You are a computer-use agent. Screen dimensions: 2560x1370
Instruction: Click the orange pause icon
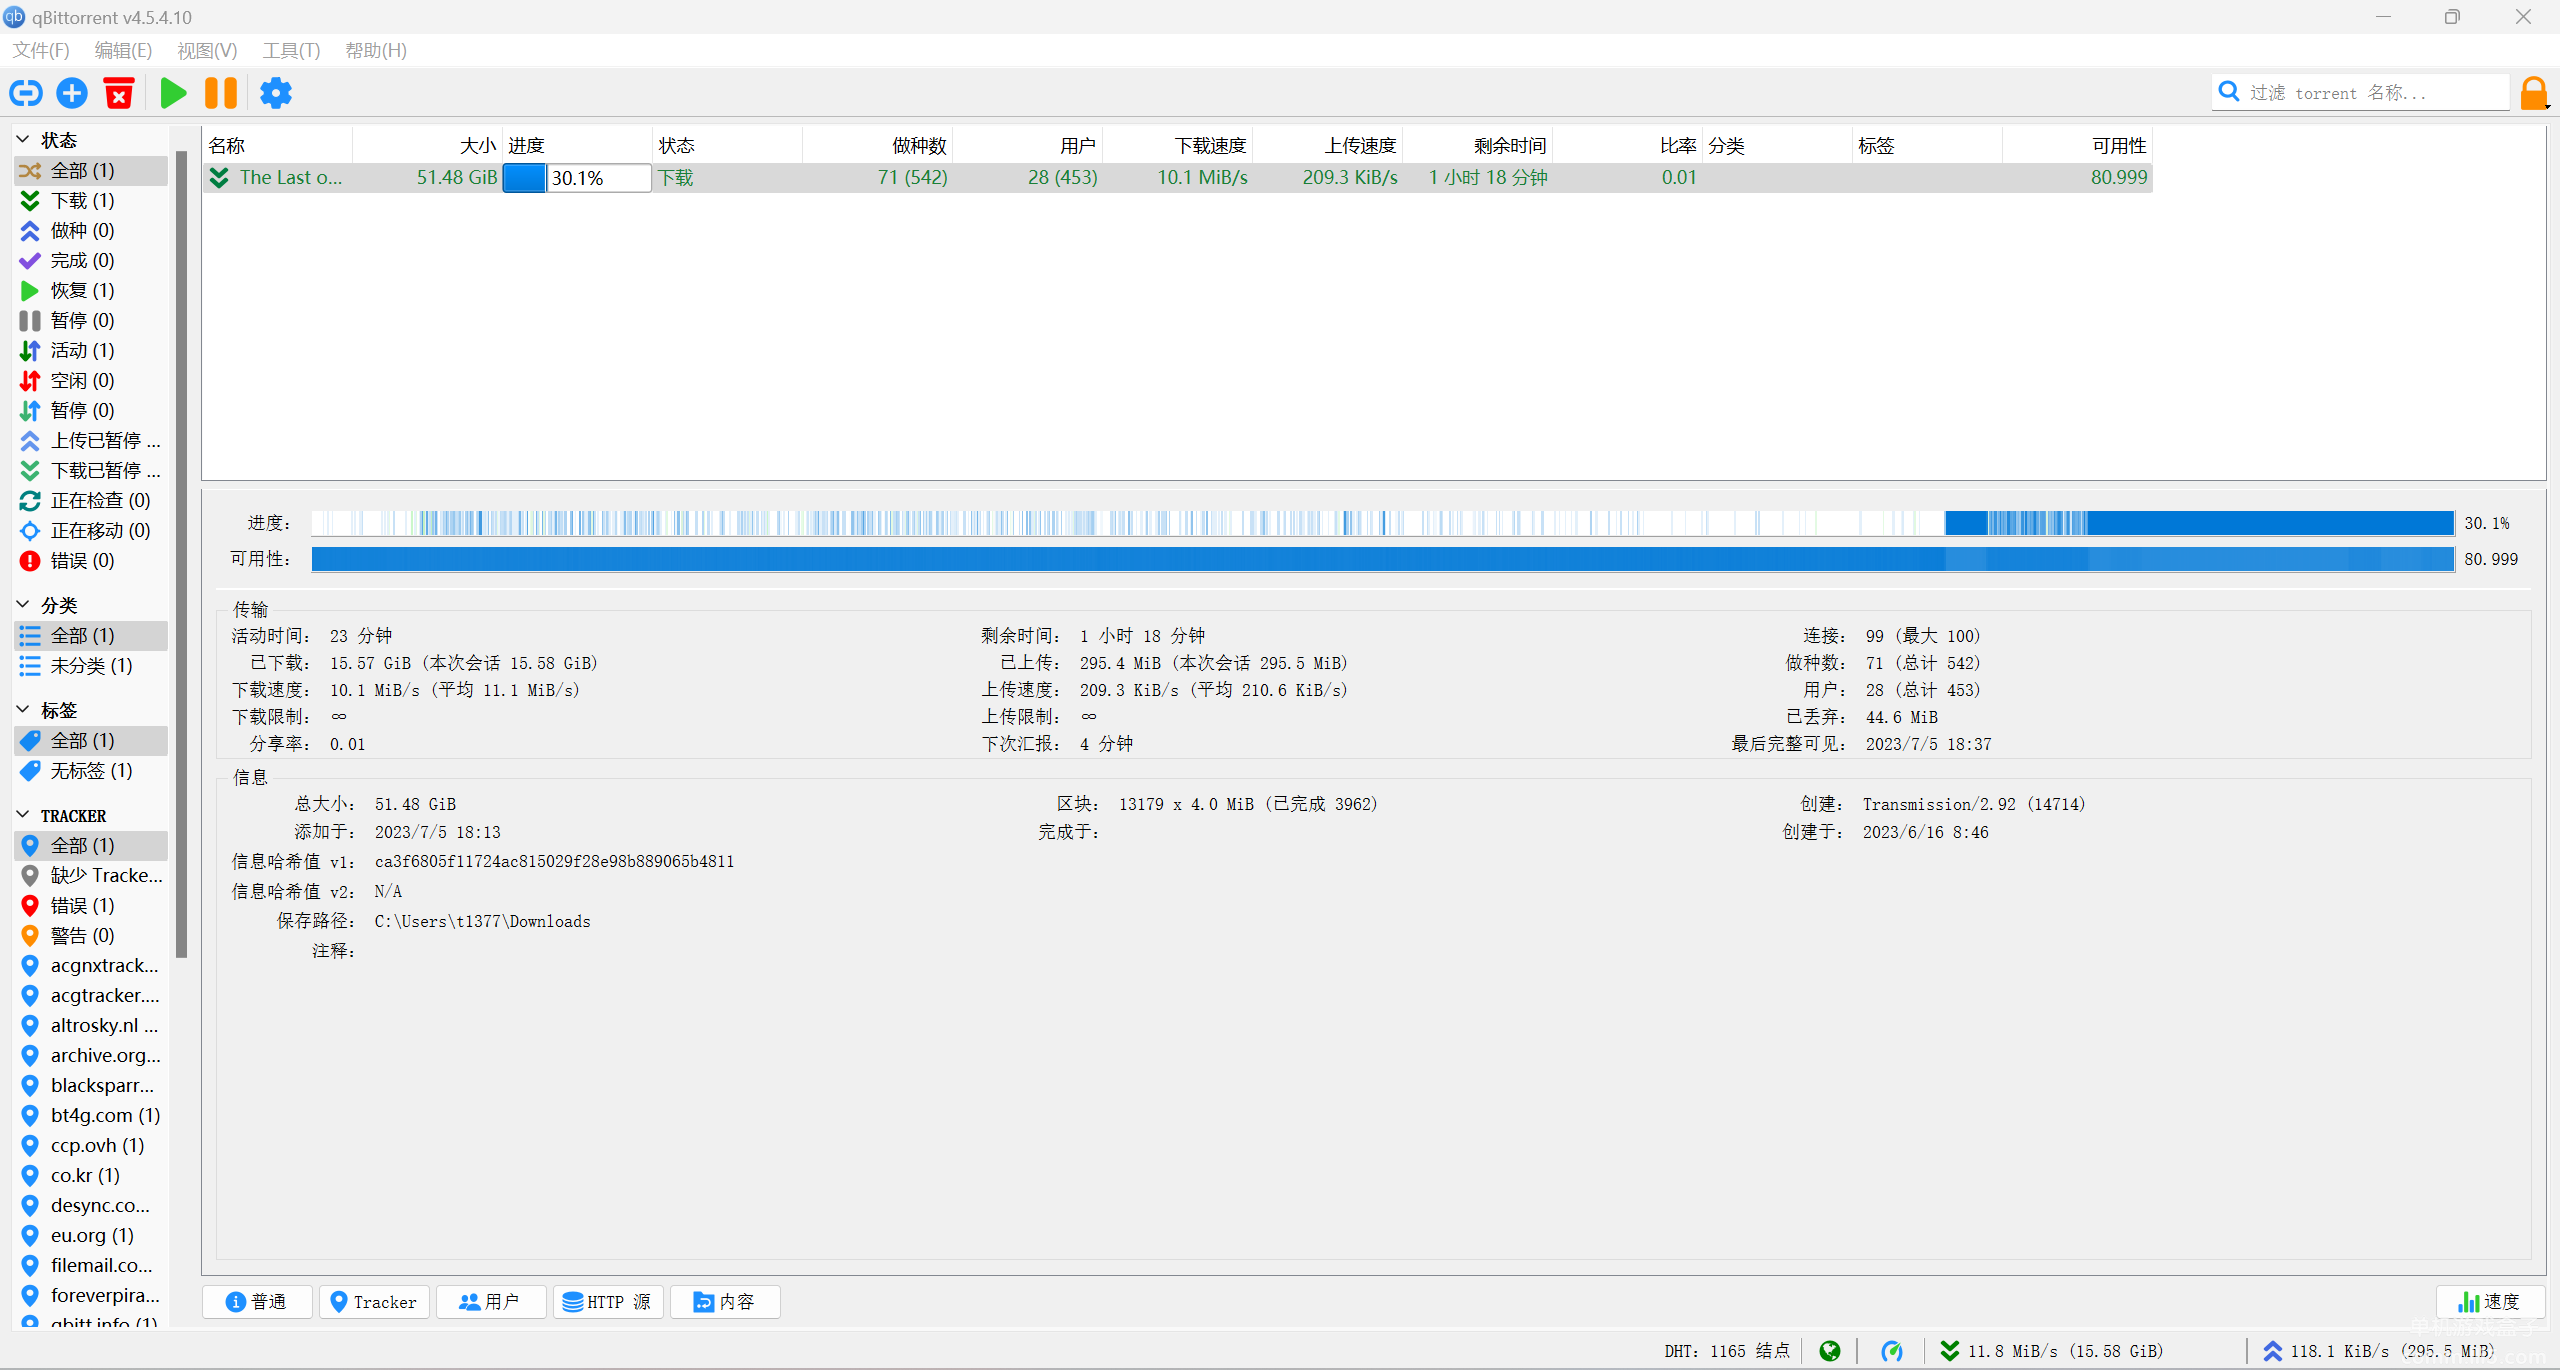point(221,93)
